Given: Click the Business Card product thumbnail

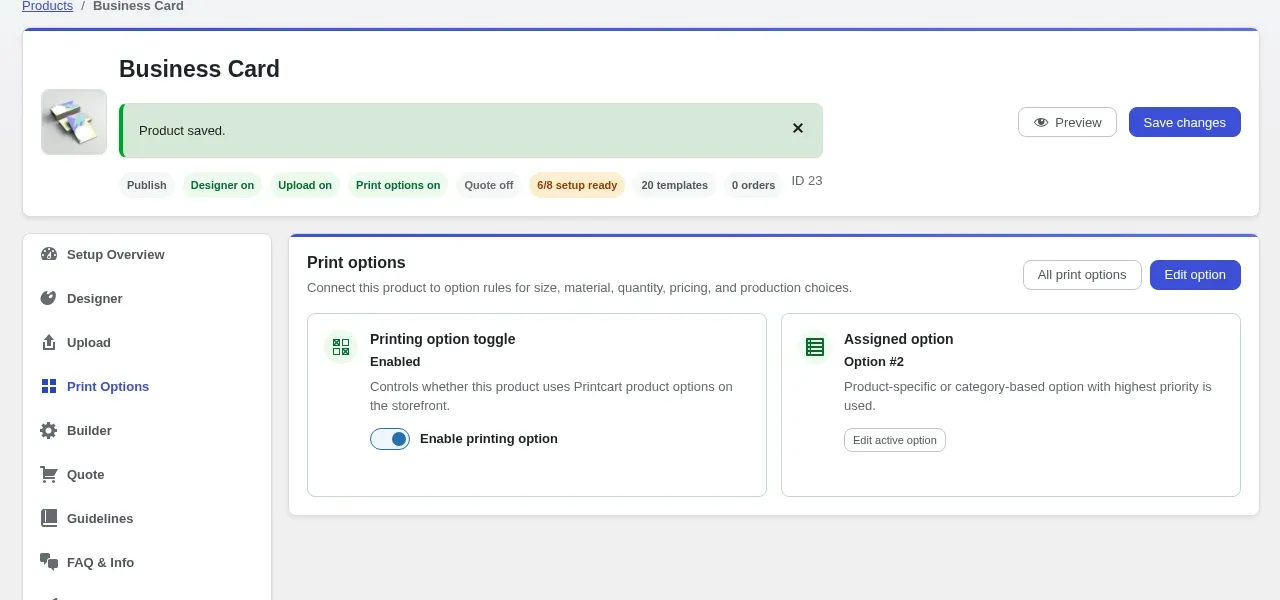Looking at the screenshot, I should click(x=74, y=122).
